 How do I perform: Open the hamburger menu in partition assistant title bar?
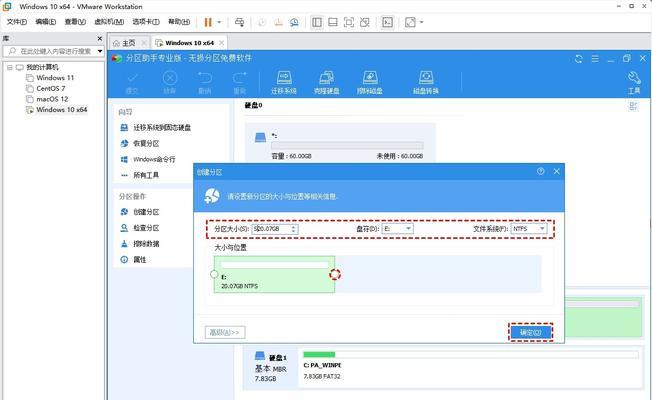click(x=595, y=59)
